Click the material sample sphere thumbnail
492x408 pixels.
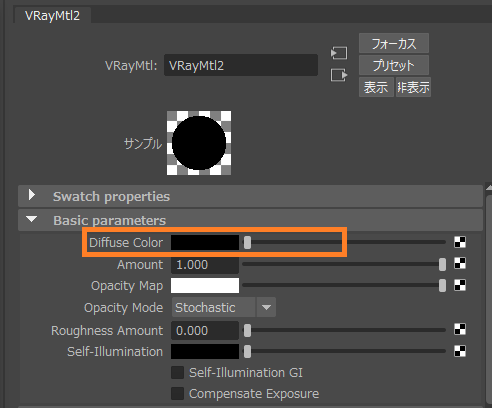coord(199,143)
